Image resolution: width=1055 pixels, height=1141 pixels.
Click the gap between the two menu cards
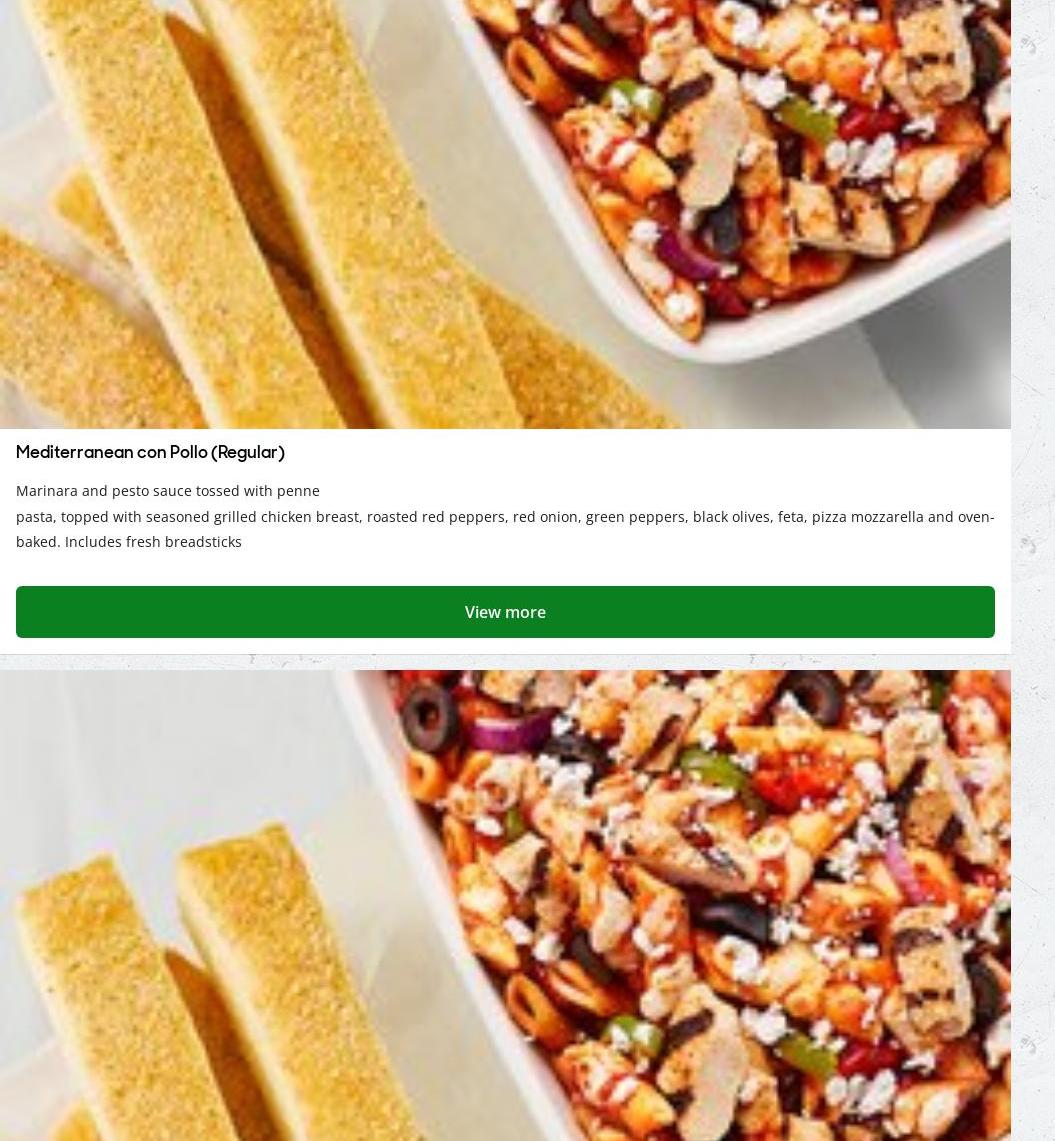click(505, 661)
